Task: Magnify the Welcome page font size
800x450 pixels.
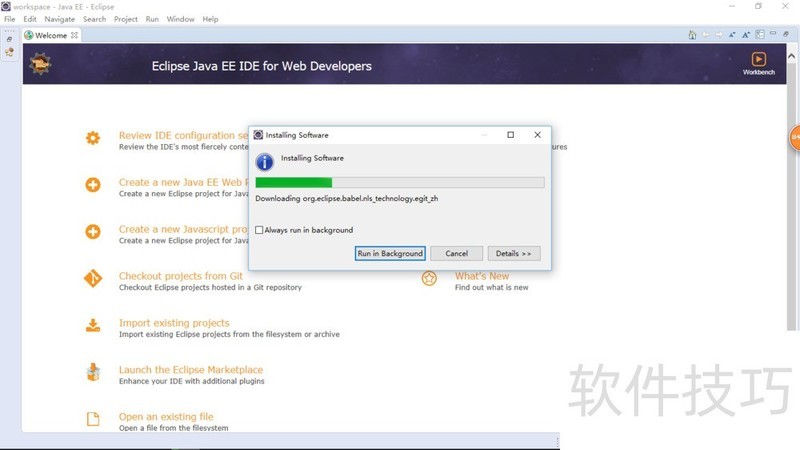Action: pyautogui.click(x=746, y=35)
